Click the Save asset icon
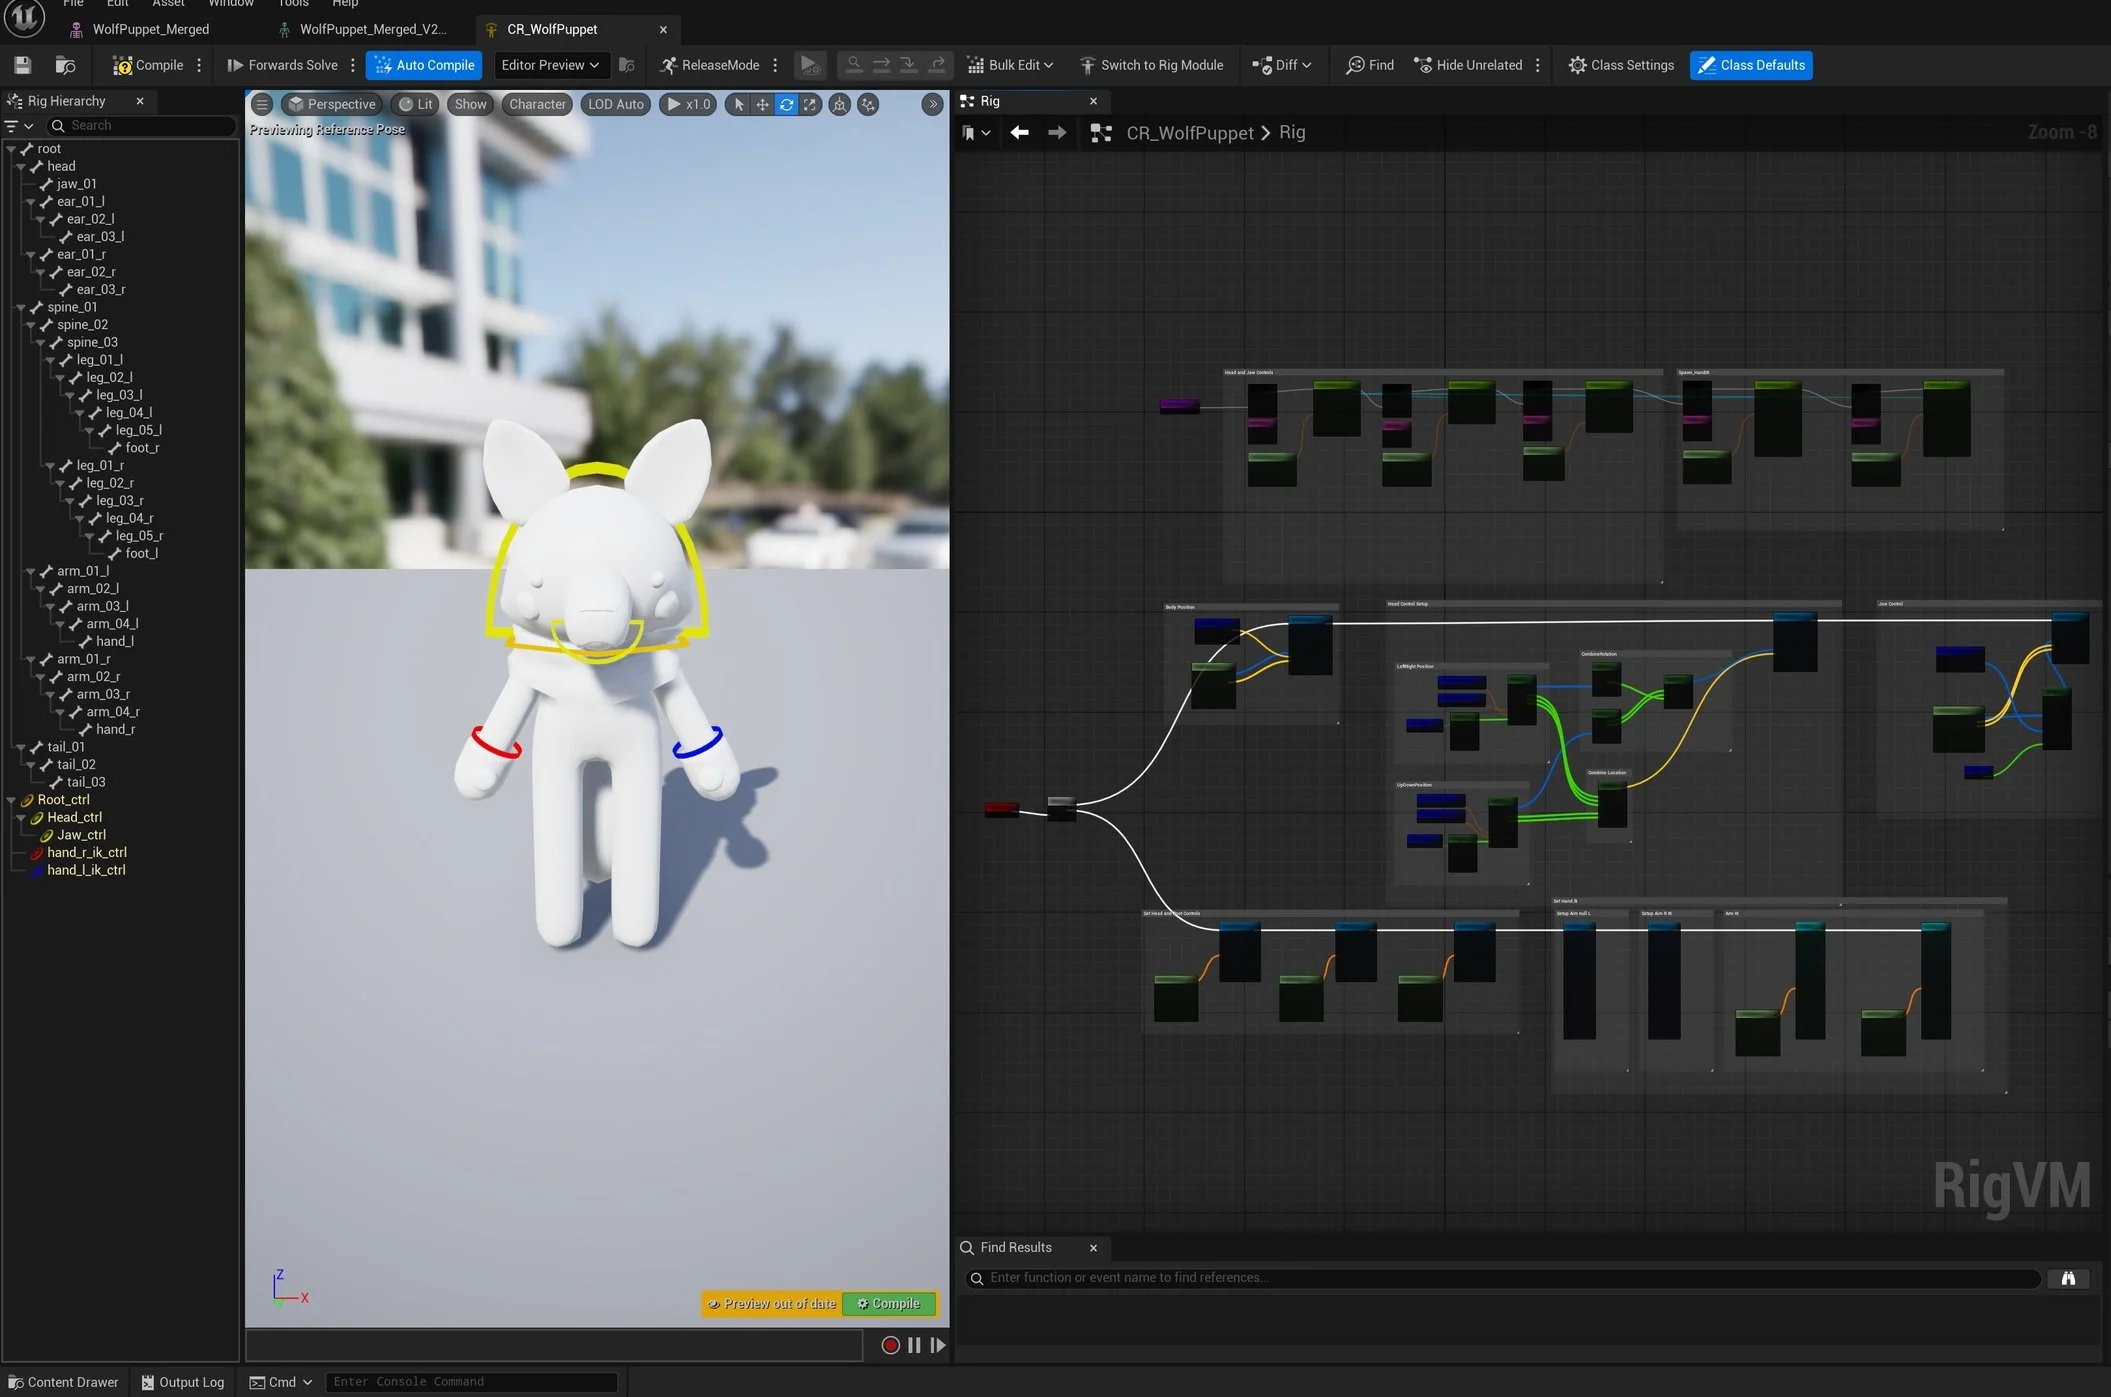The image size is (2111, 1397). [22, 65]
